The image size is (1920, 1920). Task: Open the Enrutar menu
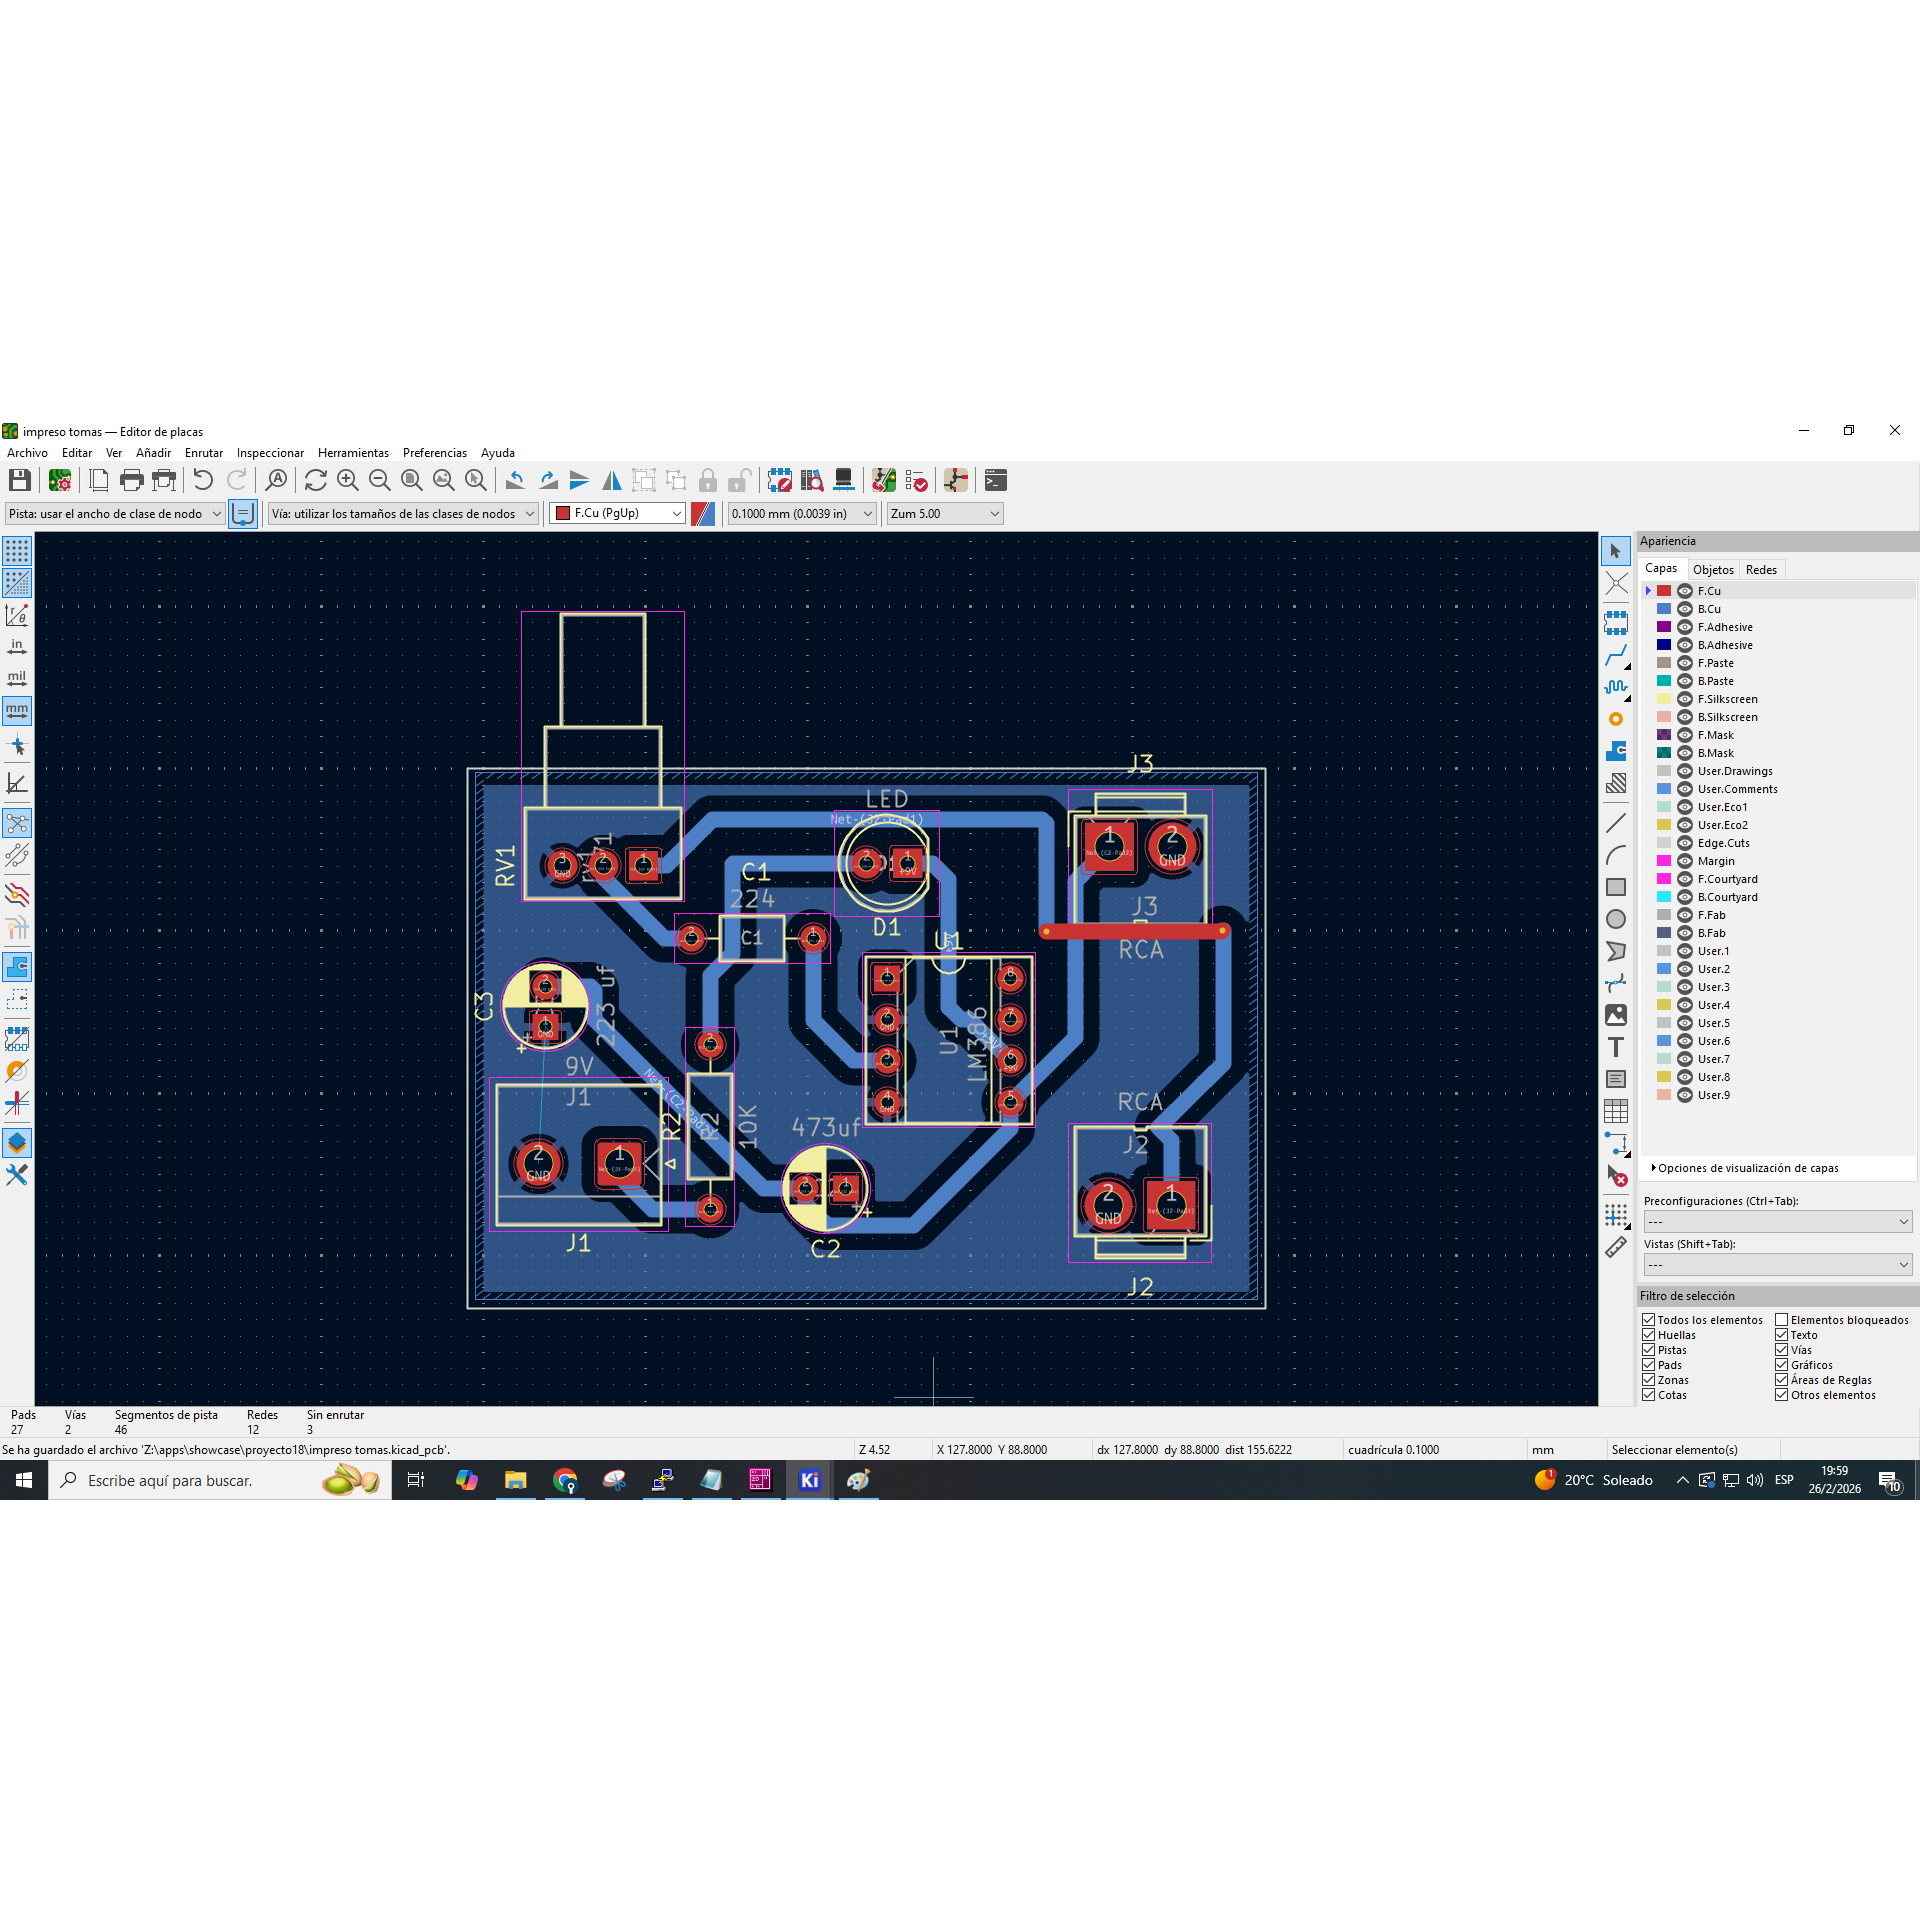(204, 453)
